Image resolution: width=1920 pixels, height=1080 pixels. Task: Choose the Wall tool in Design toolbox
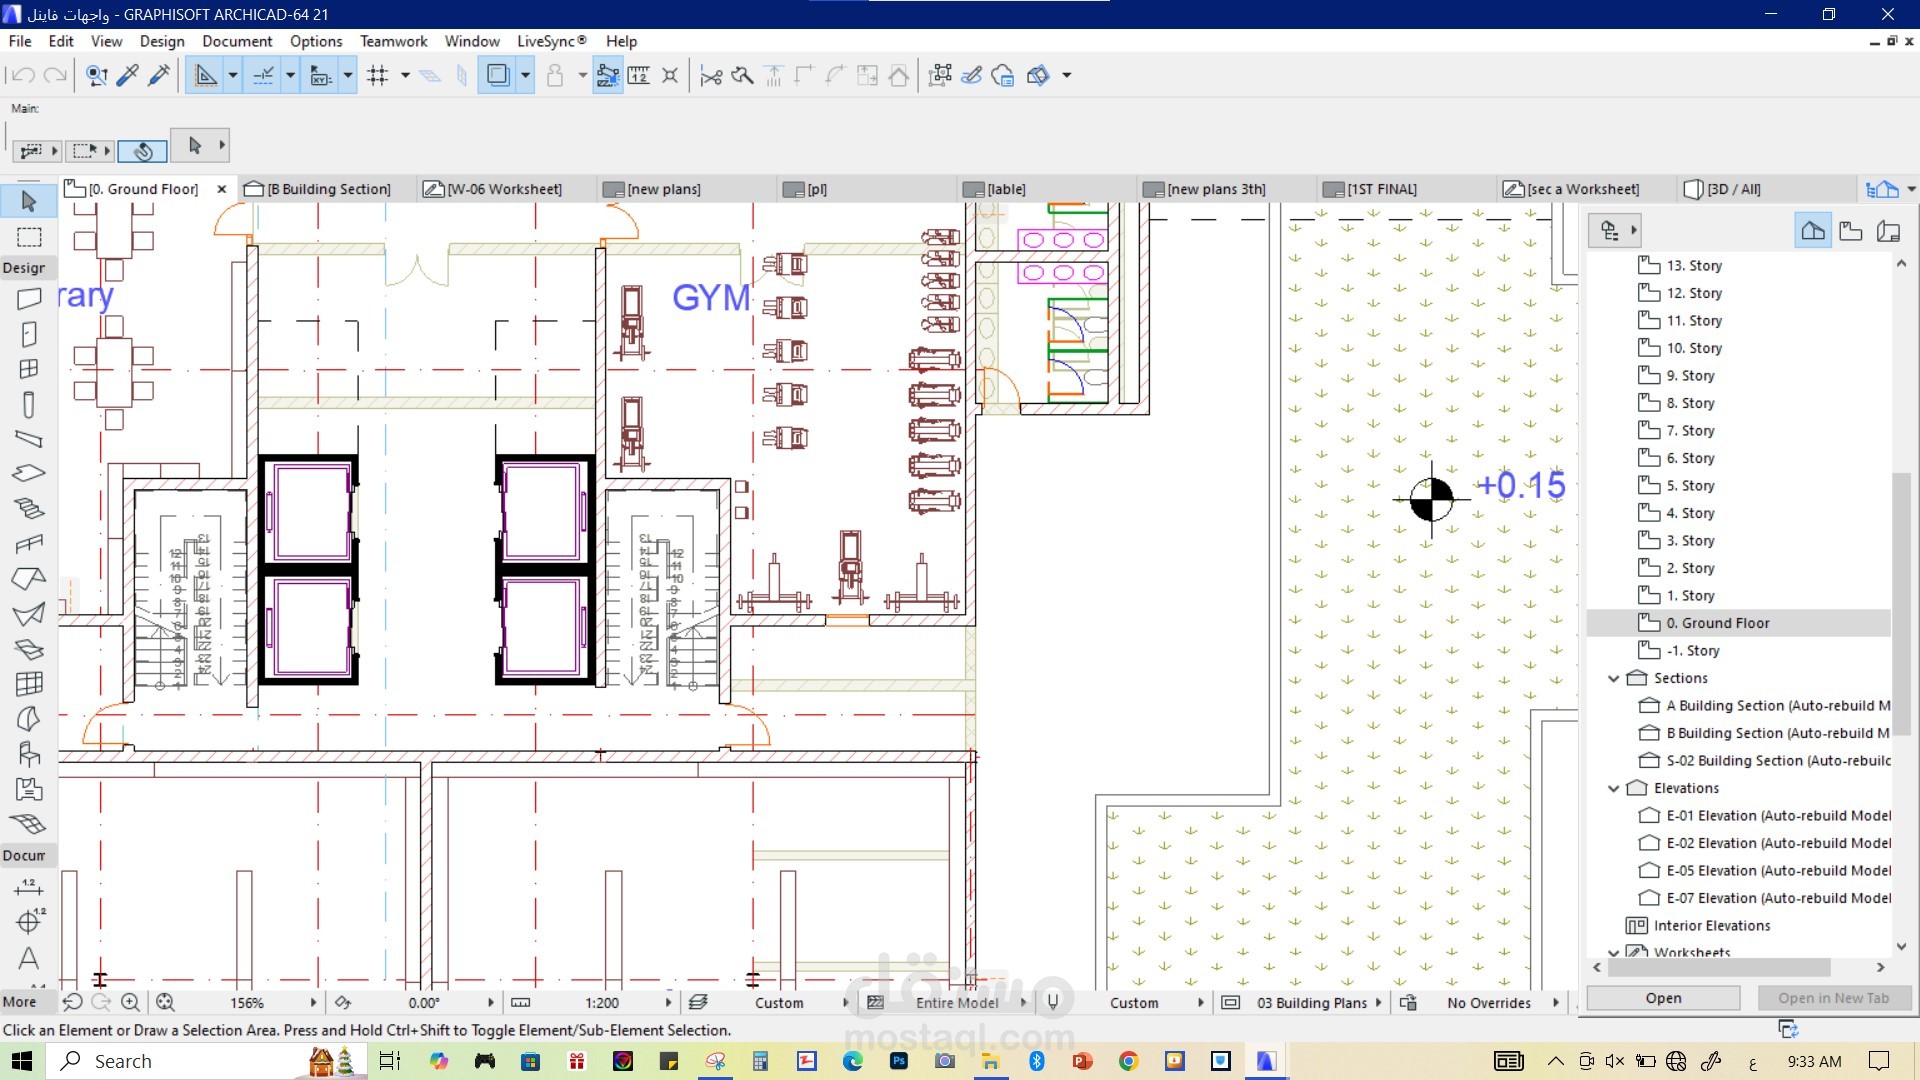29,299
